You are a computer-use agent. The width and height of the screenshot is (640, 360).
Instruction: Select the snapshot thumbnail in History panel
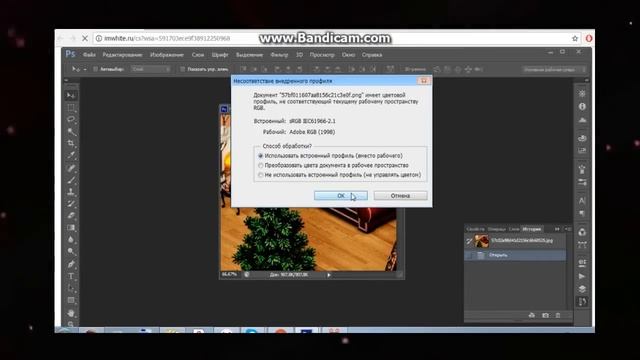click(x=481, y=241)
